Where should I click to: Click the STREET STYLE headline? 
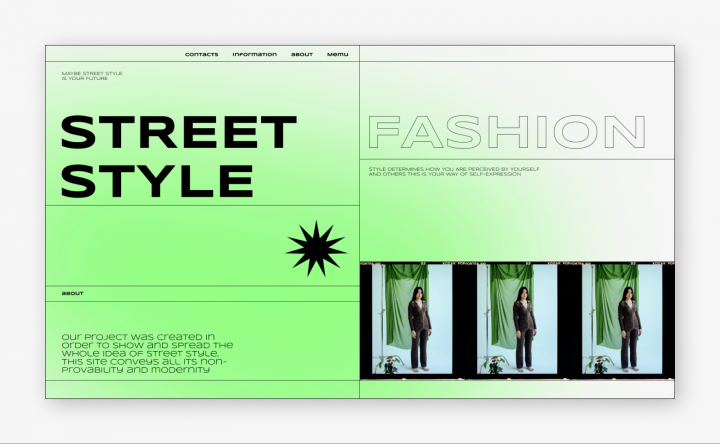[x=179, y=157]
